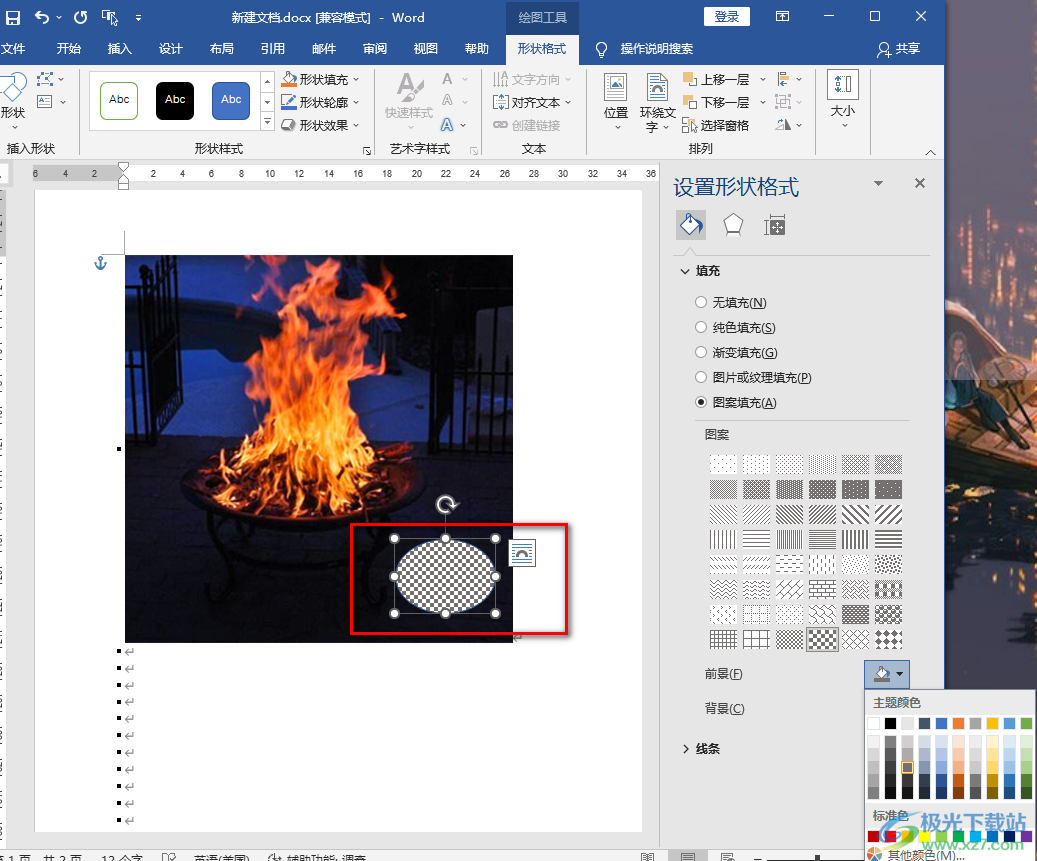This screenshot has width=1037, height=861.
Task: Open the Review (审阅) tab
Action: tap(375, 49)
